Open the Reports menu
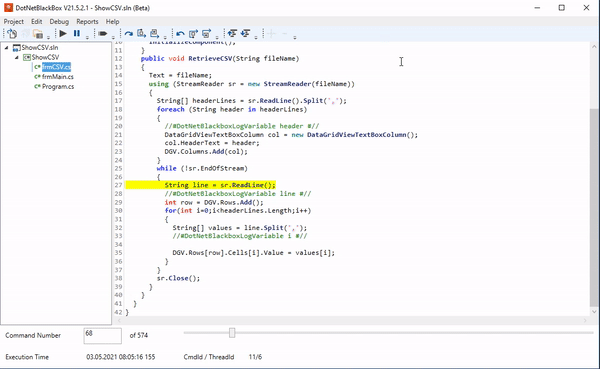Screen dimensions: 600x369 pos(87,21)
